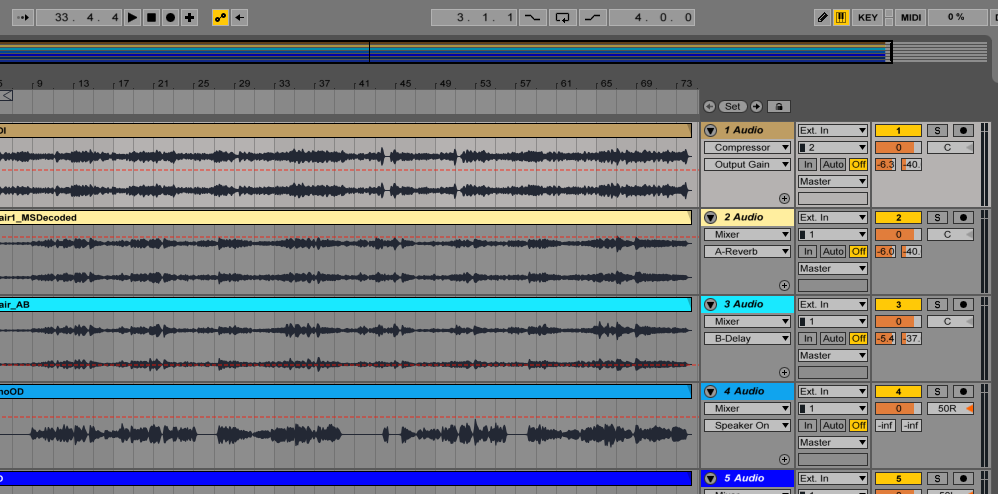Click the loop start field 3.1.1
The width and height of the screenshot is (998, 494).
point(474,18)
